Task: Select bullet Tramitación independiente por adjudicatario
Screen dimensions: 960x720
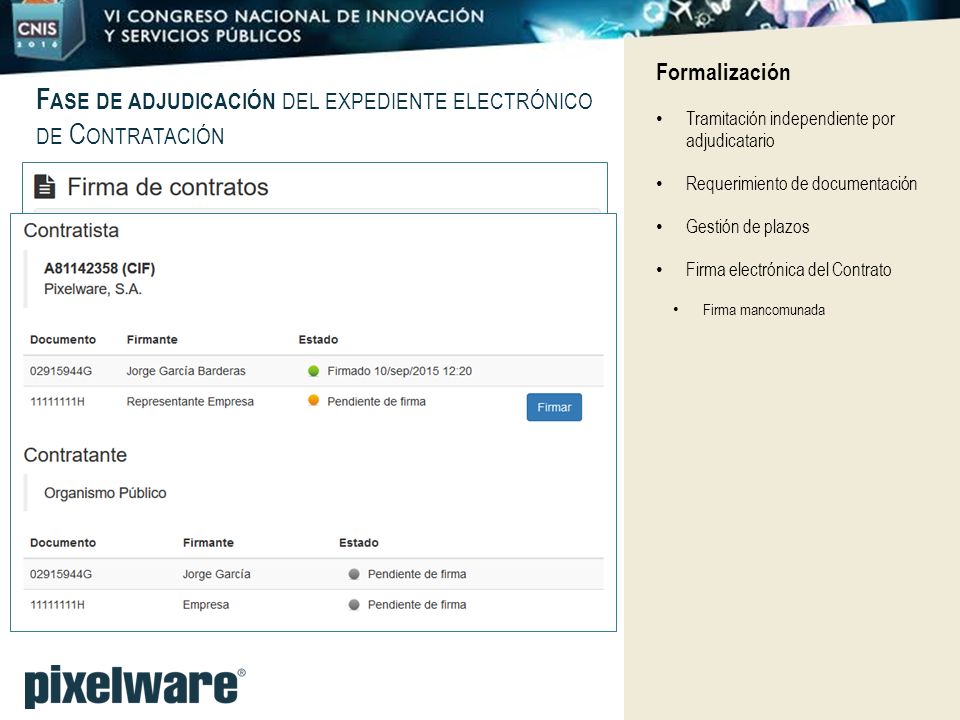Action: point(790,129)
